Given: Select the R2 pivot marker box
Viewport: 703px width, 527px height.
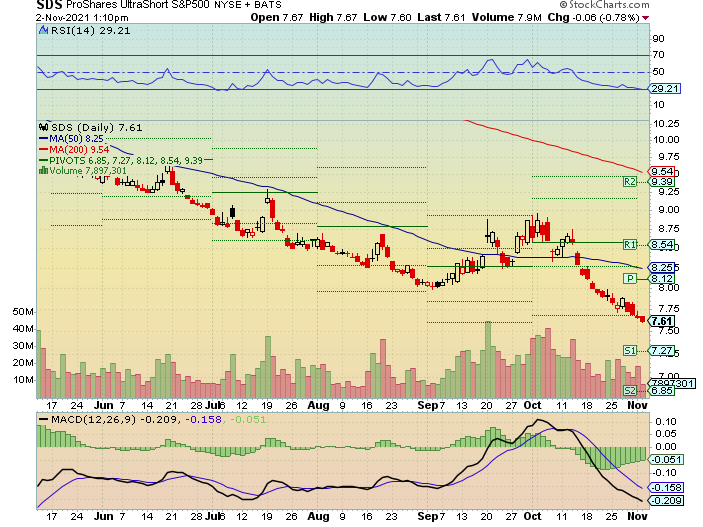Looking at the screenshot, I should point(630,182).
